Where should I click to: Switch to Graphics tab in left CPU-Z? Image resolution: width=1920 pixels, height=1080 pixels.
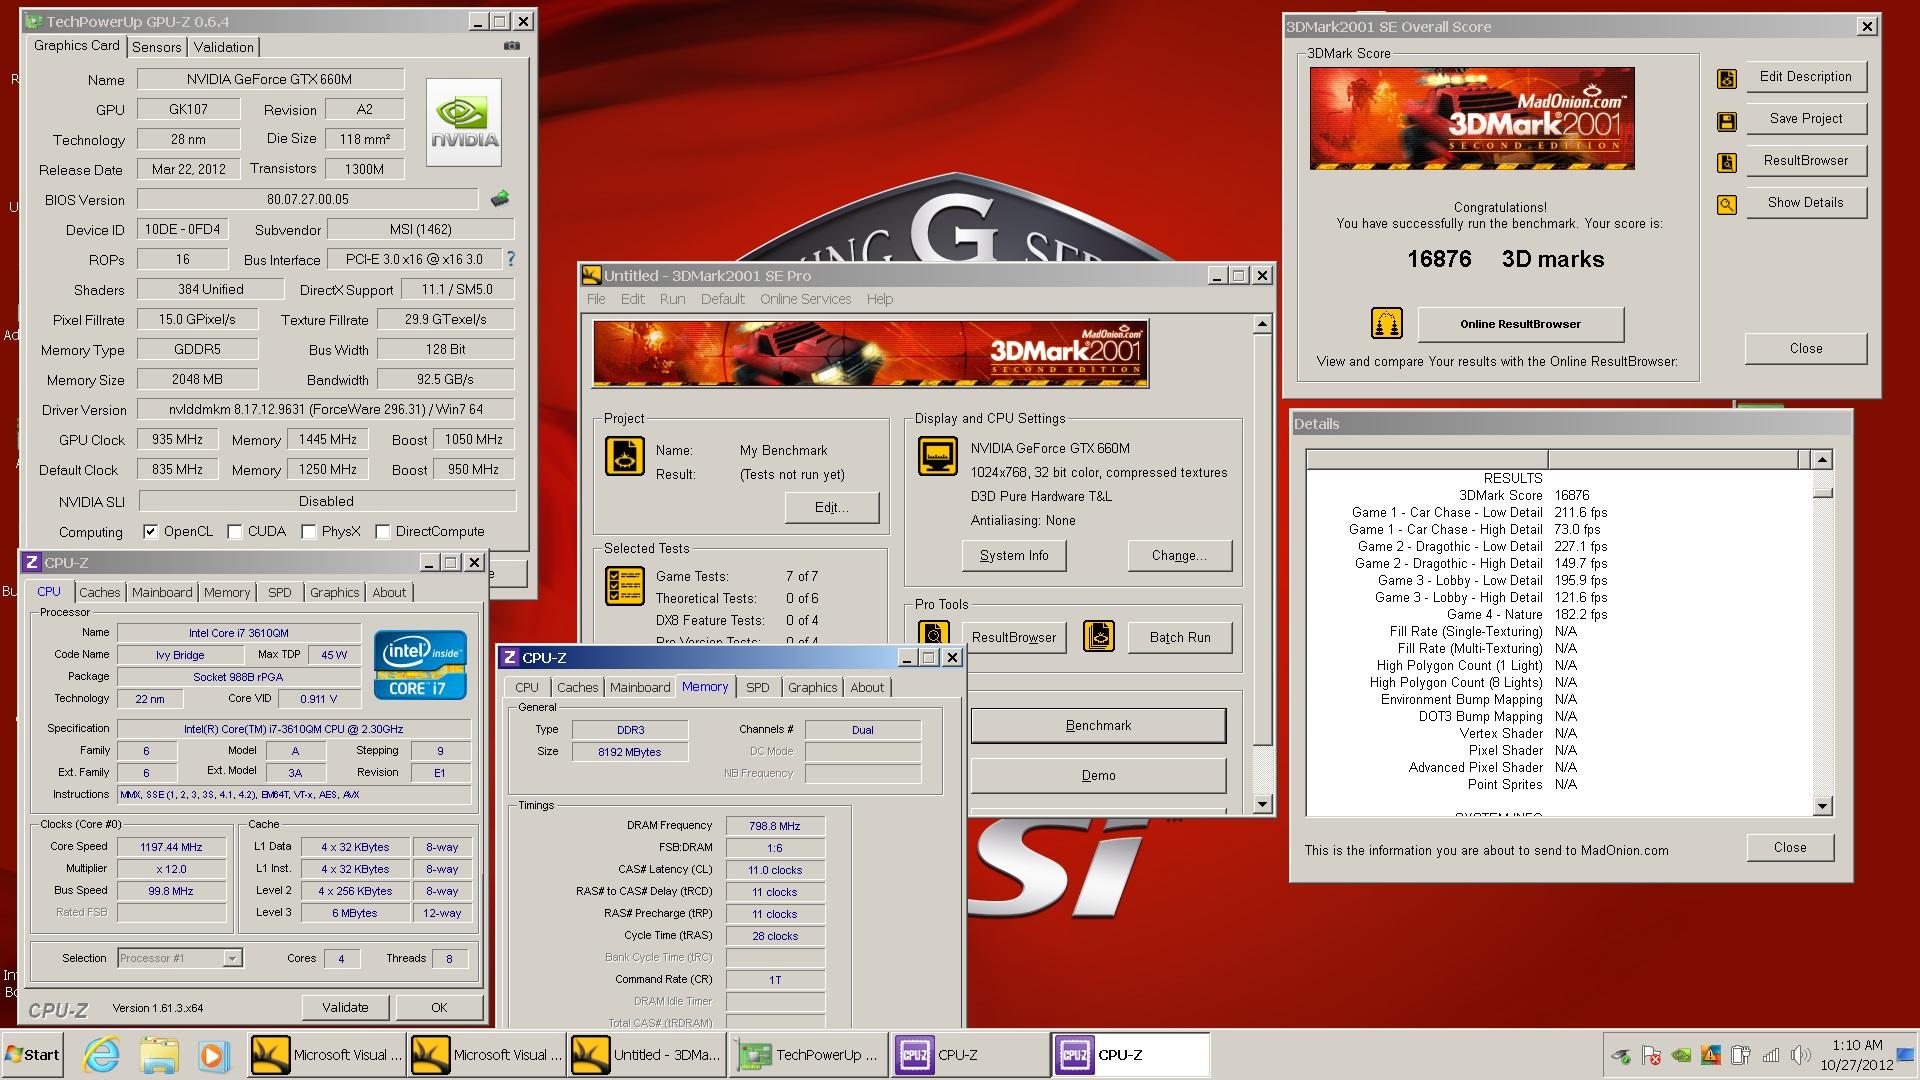click(x=334, y=592)
